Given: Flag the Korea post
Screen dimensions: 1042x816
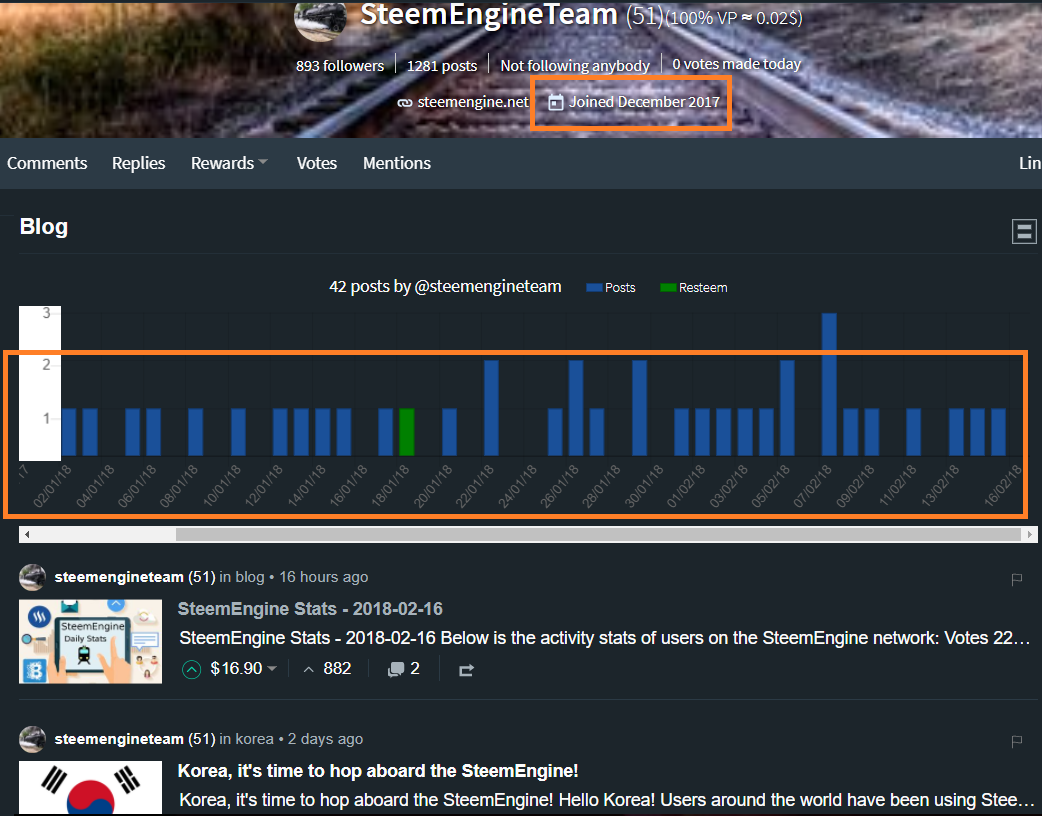Looking at the screenshot, I should (1016, 741).
